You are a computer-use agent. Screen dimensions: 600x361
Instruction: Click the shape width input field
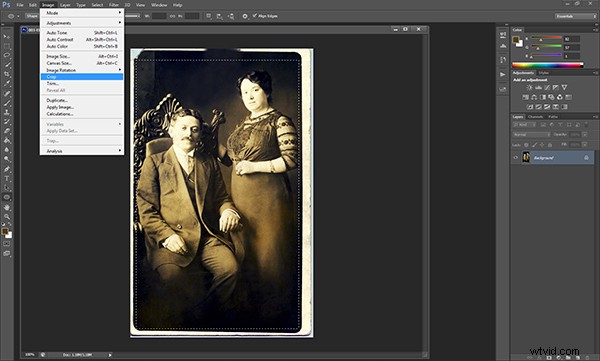[x=159, y=16]
